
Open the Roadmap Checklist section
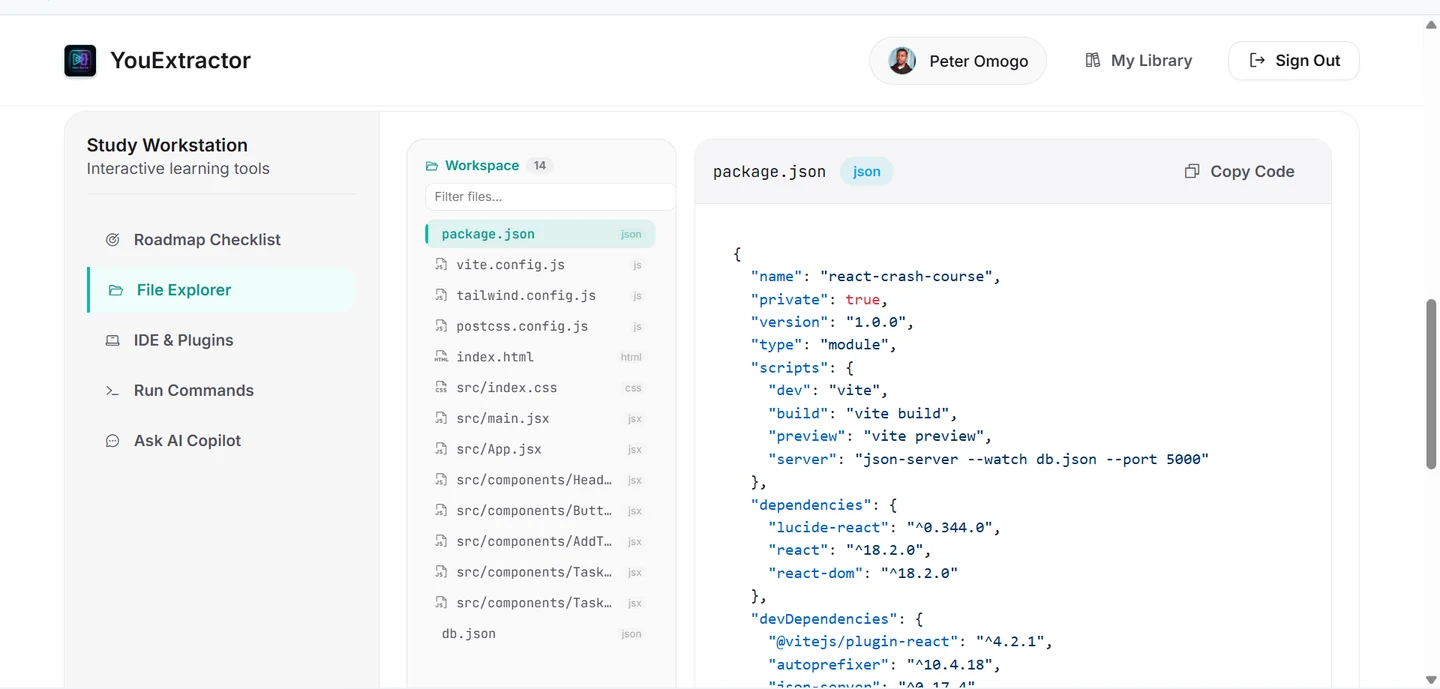click(221, 240)
